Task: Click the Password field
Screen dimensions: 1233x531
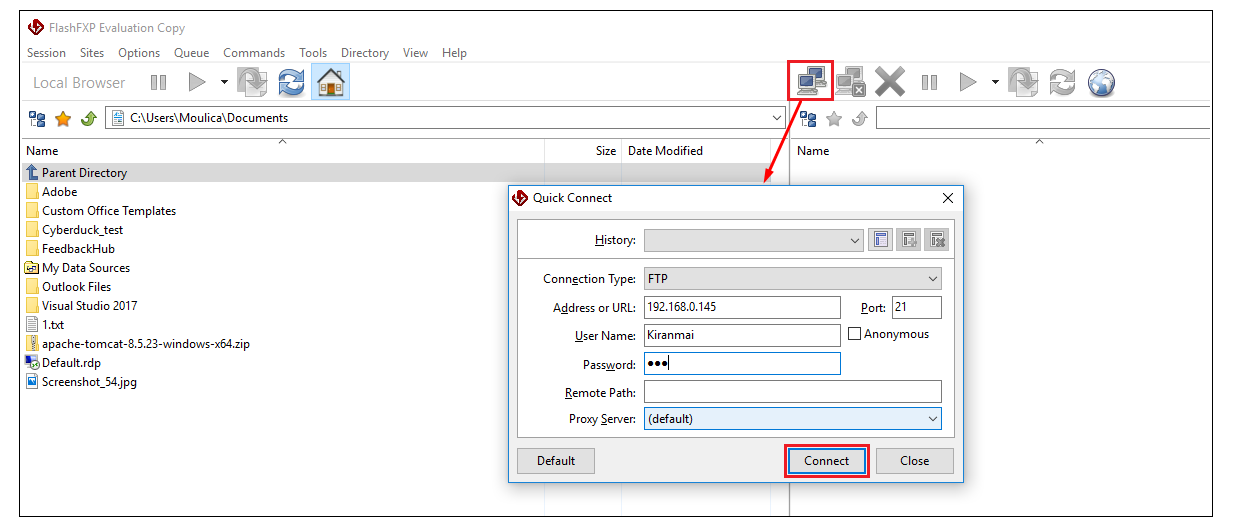Action: click(x=742, y=363)
